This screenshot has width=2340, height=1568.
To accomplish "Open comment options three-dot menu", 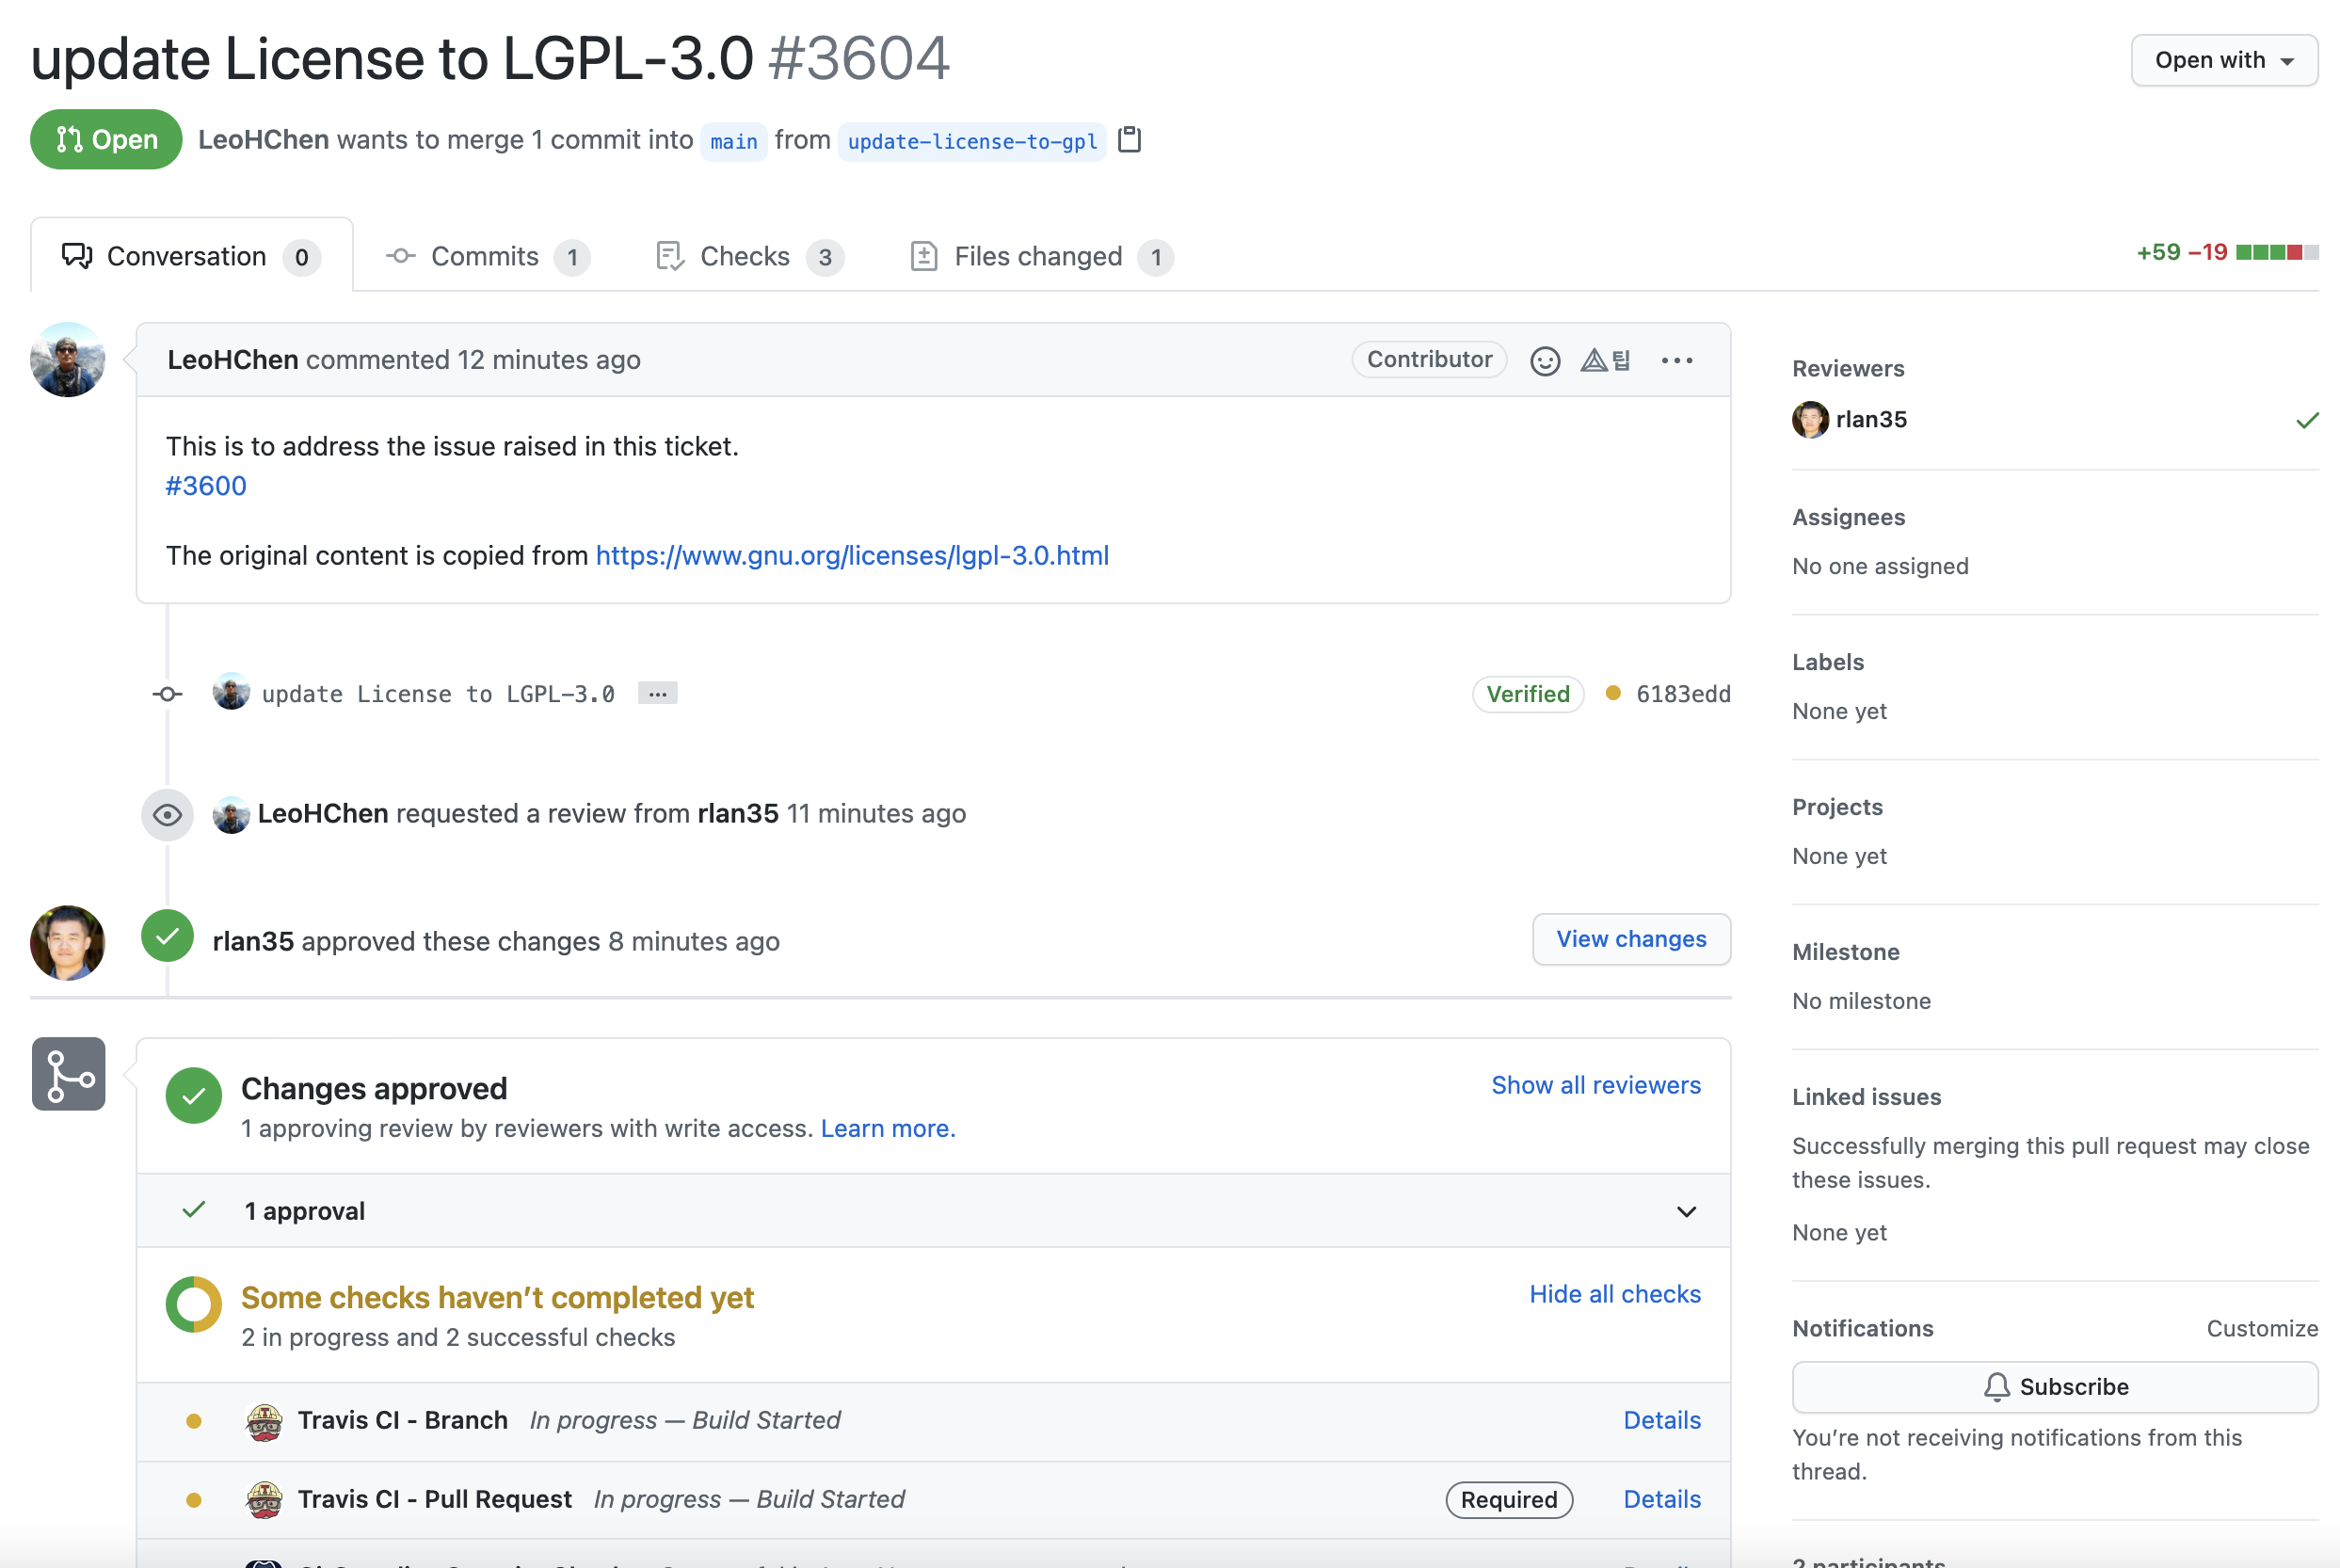I will [x=1676, y=360].
